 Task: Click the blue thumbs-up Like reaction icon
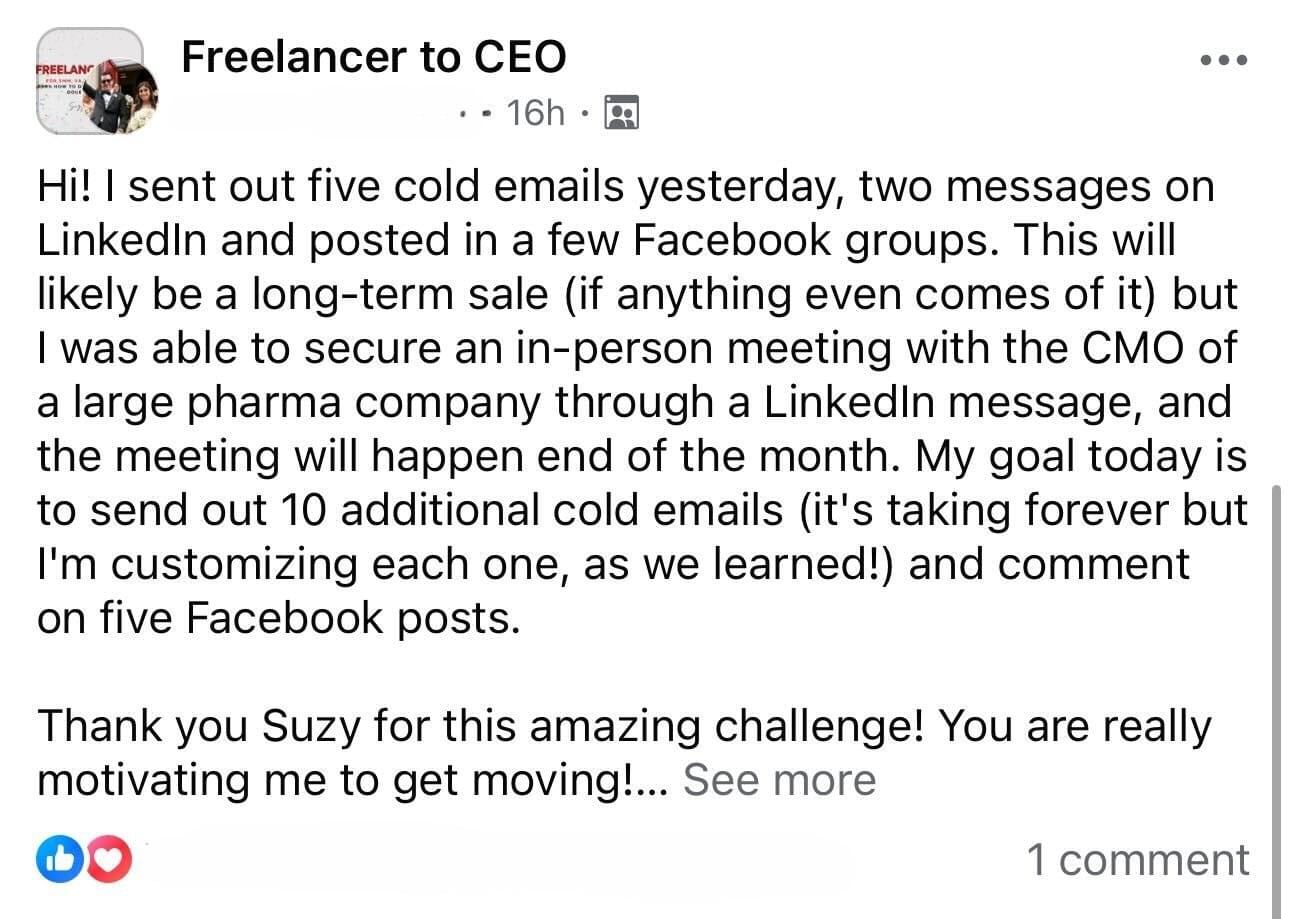point(53,859)
